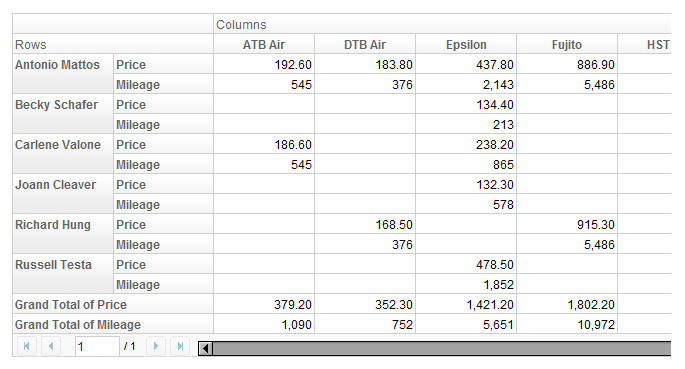Click the page number input field
685x369 pixels.
97,347
